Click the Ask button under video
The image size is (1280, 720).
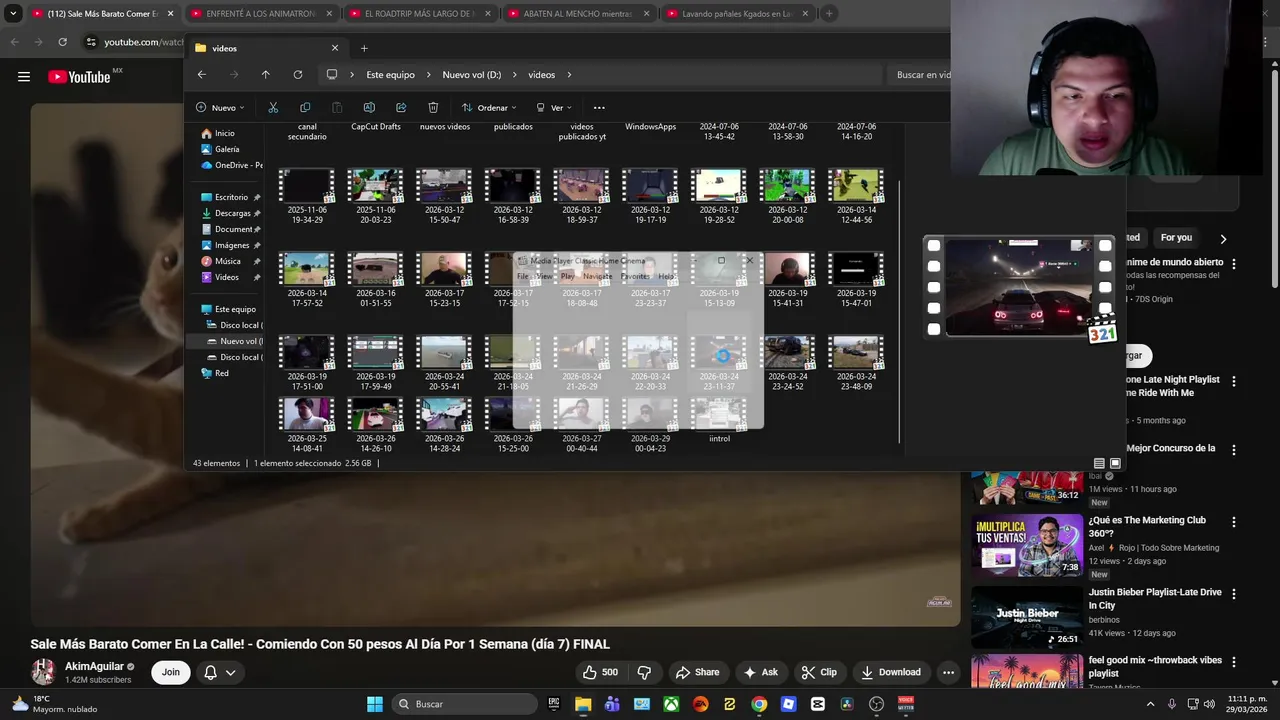click(x=761, y=672)
